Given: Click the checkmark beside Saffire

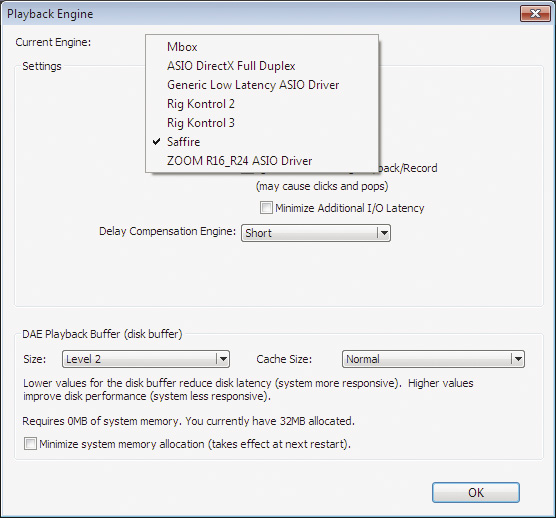Looking at the screenshot, I should [x=156, y=142].
